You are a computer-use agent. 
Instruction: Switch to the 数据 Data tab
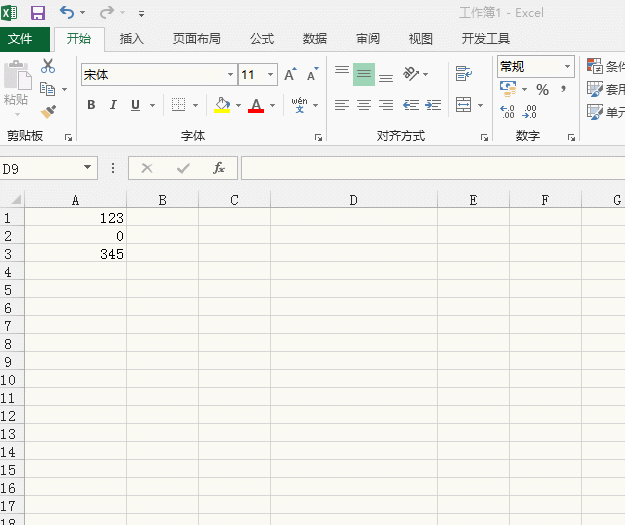click(x=315, y=39)
